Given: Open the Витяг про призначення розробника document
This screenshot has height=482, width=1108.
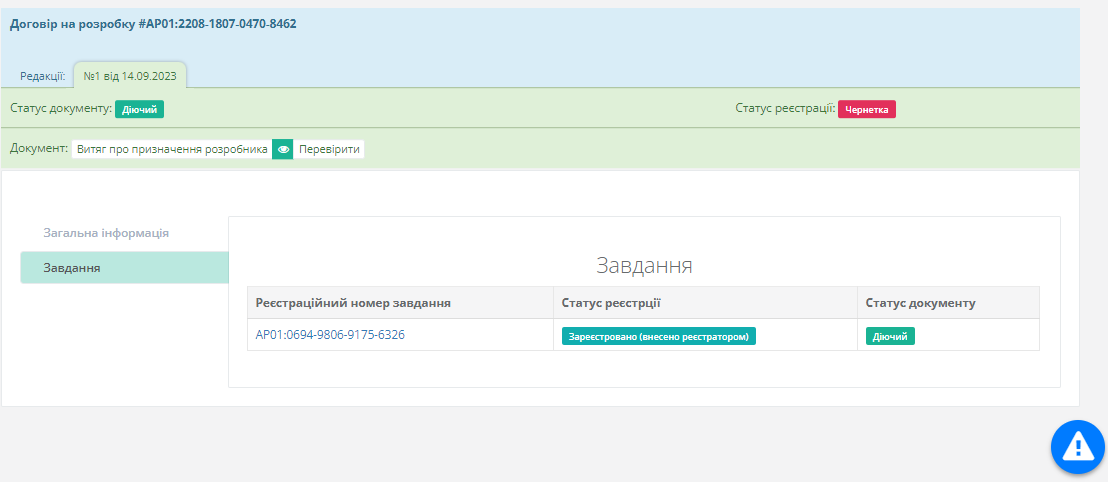Looking at the screenshot, I should 171,149.
